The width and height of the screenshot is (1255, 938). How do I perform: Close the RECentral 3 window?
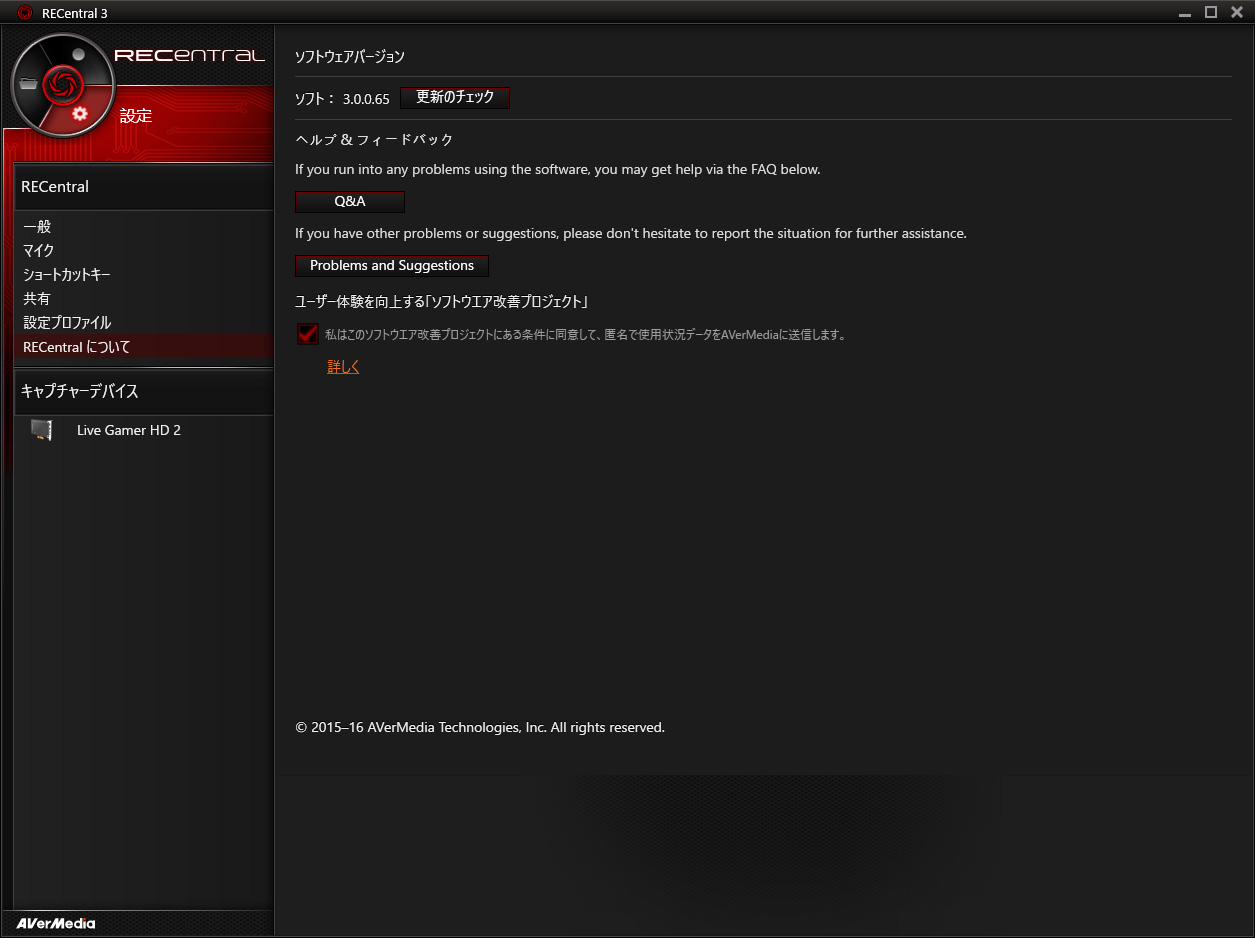tap(1236, 12)
